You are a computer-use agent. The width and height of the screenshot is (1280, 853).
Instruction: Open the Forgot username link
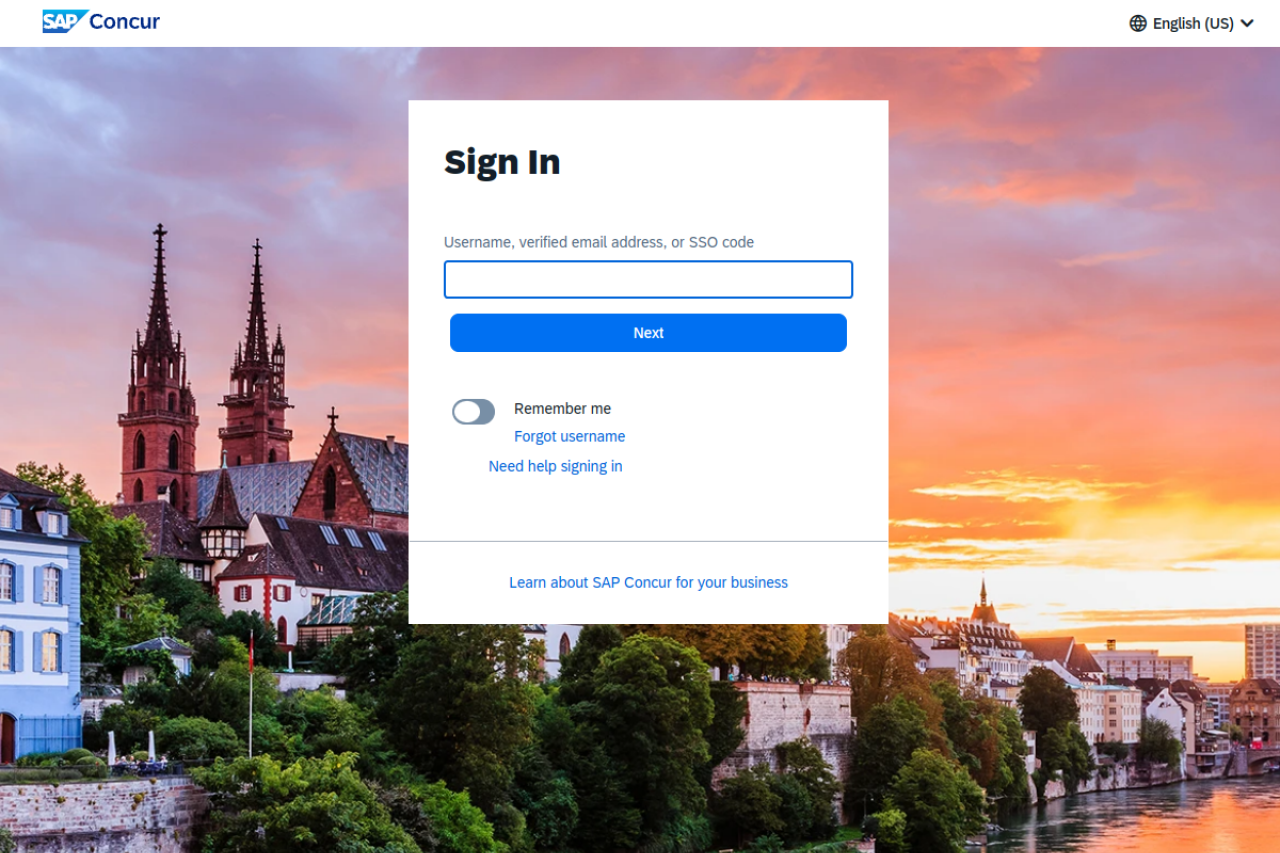tap(569, 436)
